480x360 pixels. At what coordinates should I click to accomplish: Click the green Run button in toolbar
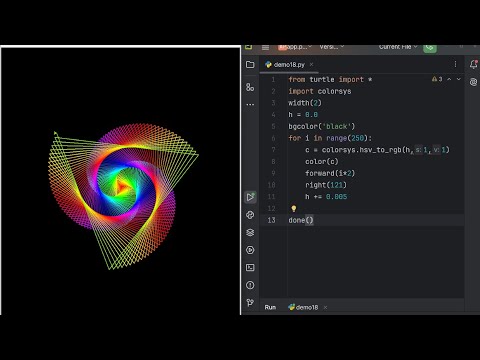(x=430, y=48)
